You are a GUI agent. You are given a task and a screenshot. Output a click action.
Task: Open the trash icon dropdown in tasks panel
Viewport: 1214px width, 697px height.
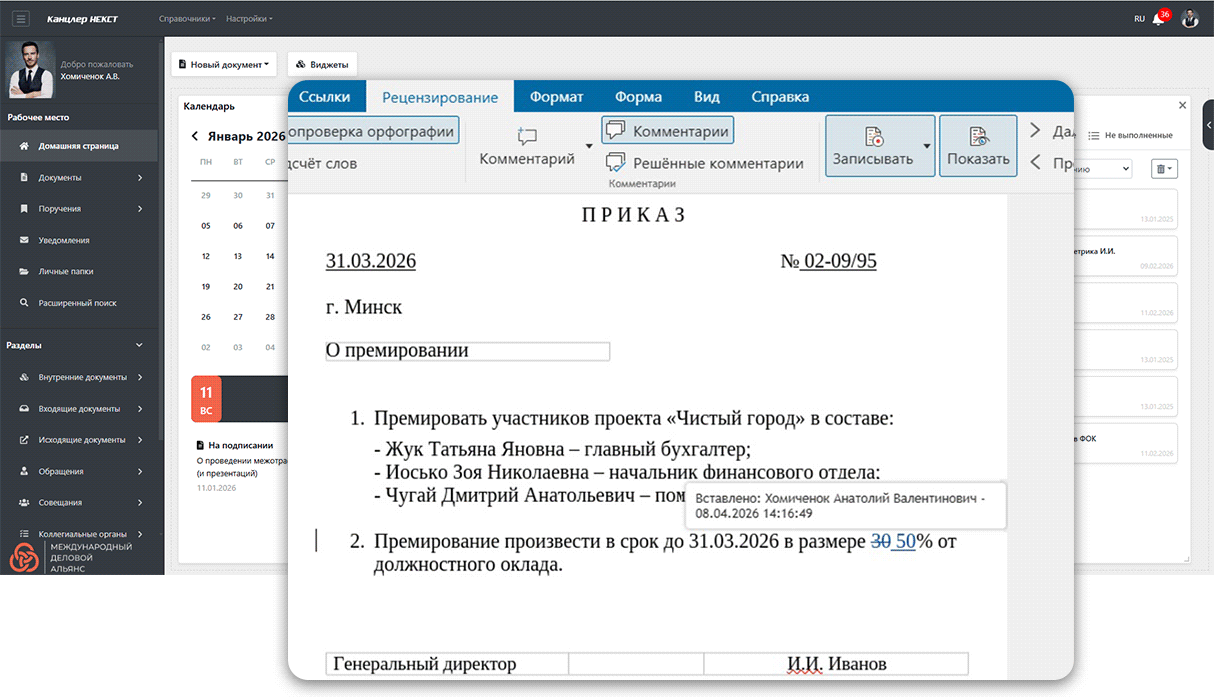[1164, 169]
